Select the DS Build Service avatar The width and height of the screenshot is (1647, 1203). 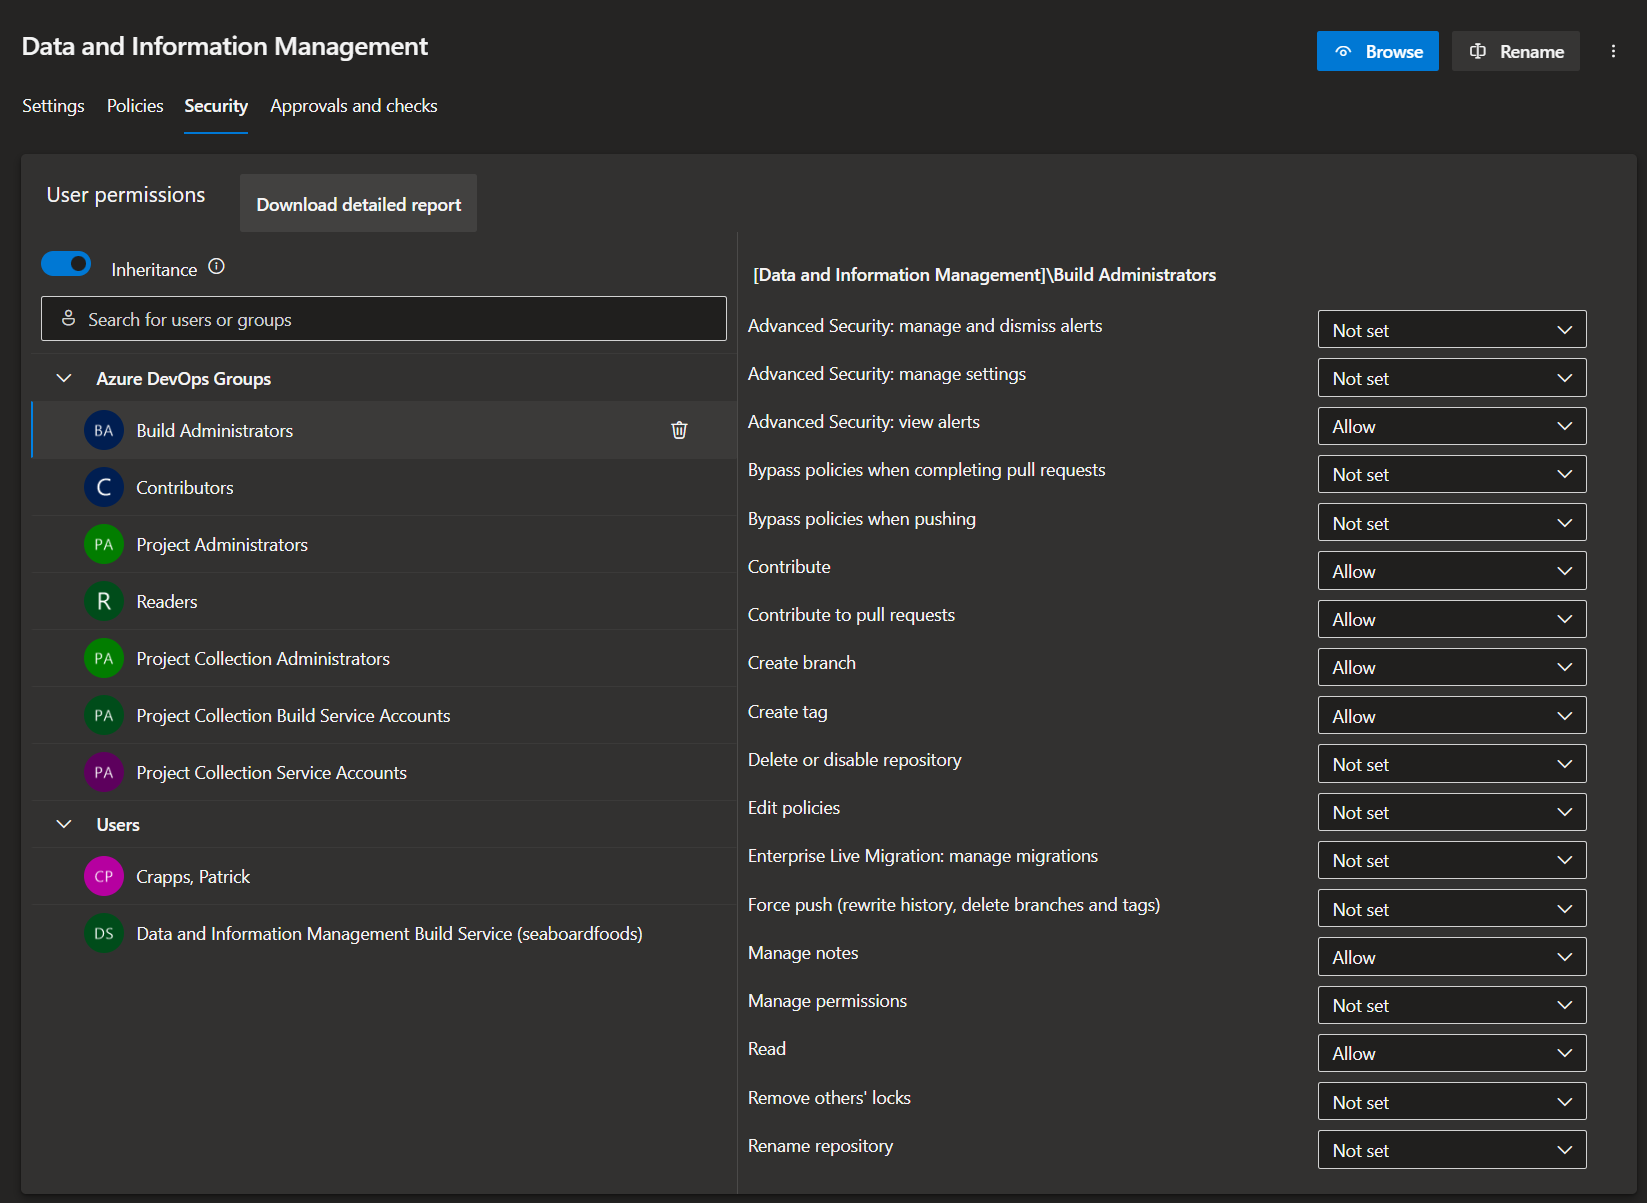coord(104,934)
